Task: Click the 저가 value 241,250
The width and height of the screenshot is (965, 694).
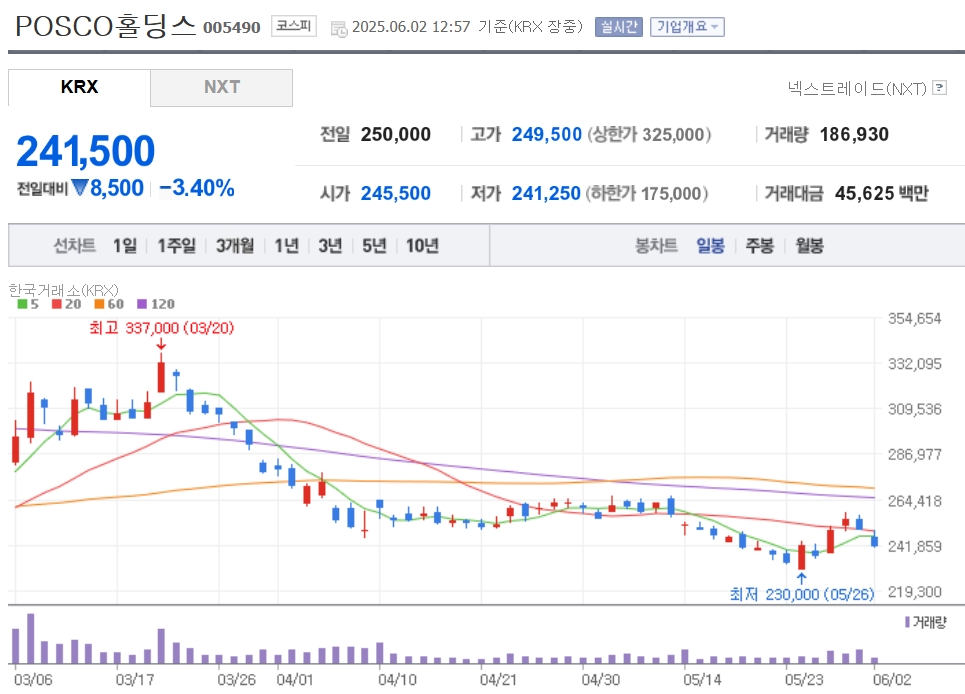Action: click(546, 193)
